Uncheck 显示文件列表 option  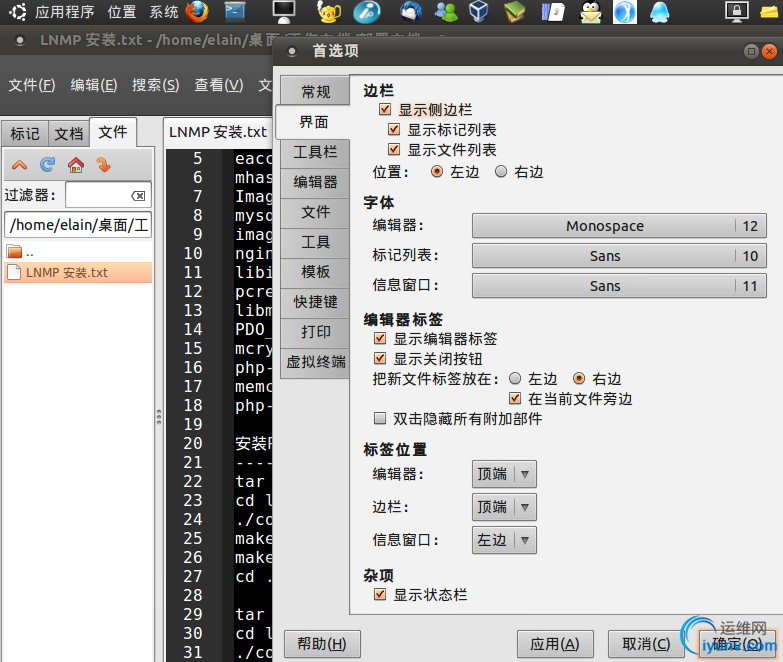(x=393, y=149)
